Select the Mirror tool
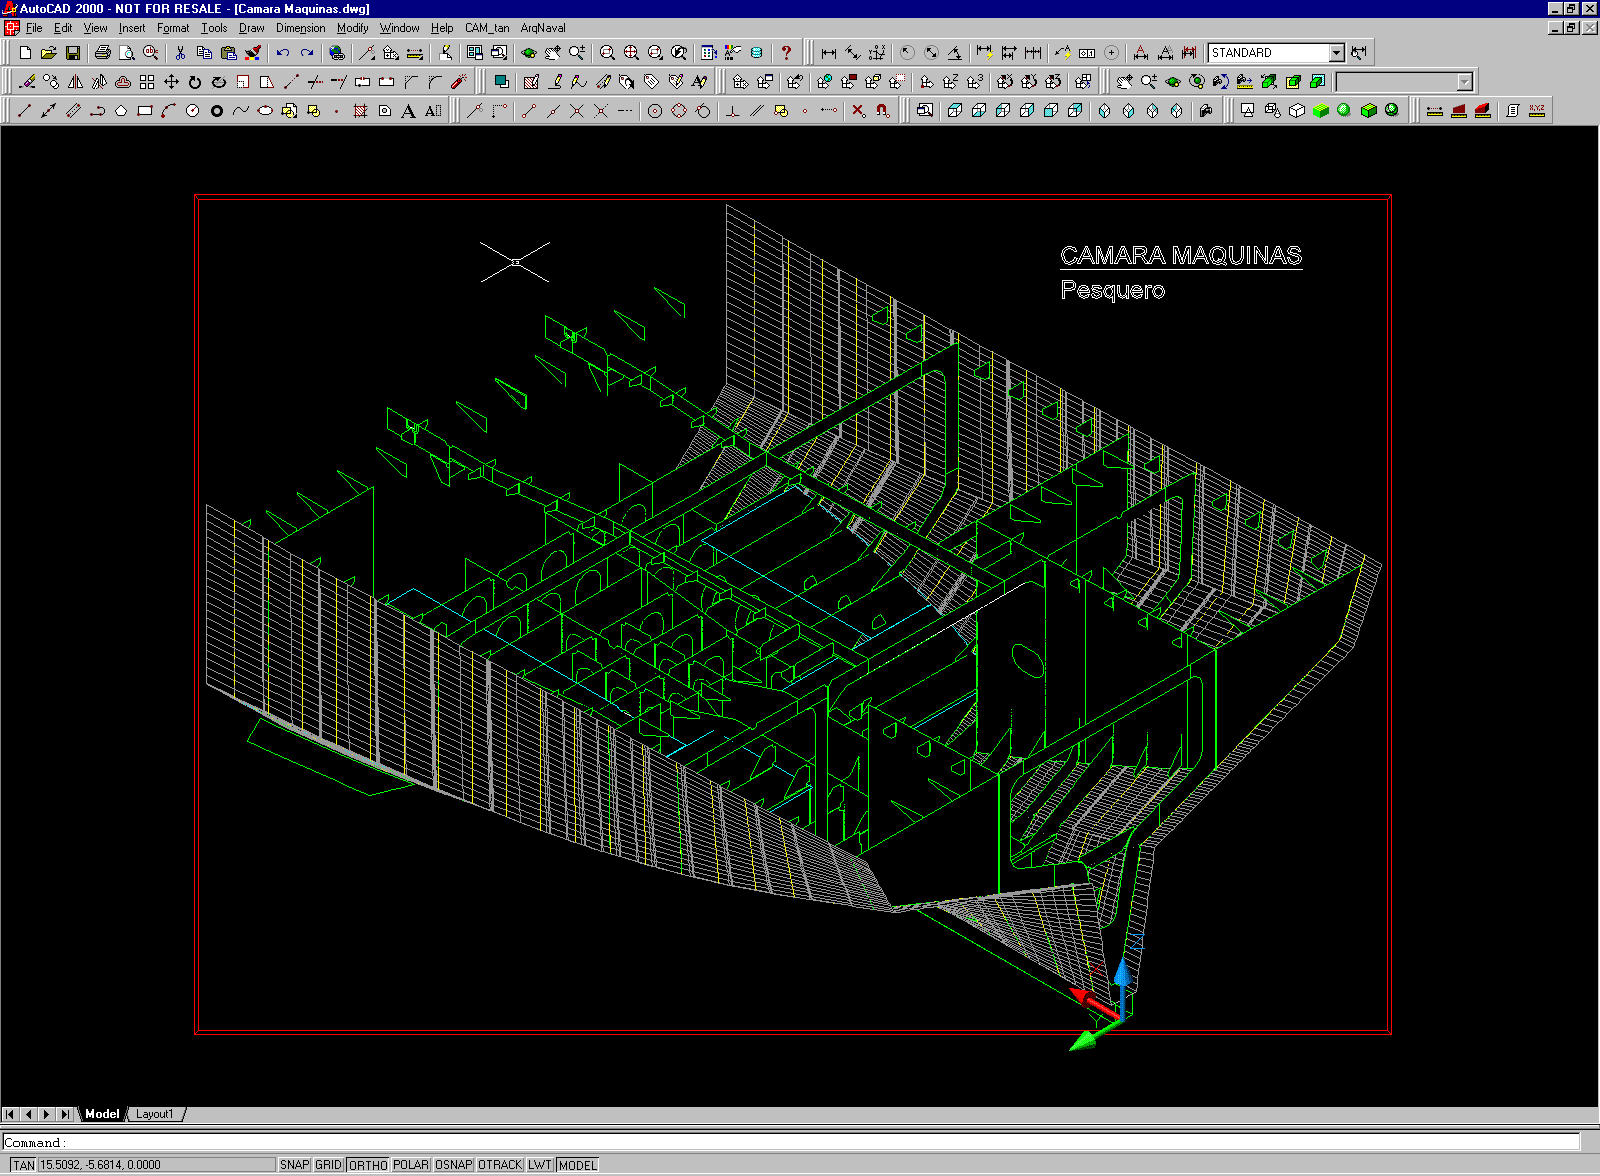1600x1176 pixels. click(75, 82)
